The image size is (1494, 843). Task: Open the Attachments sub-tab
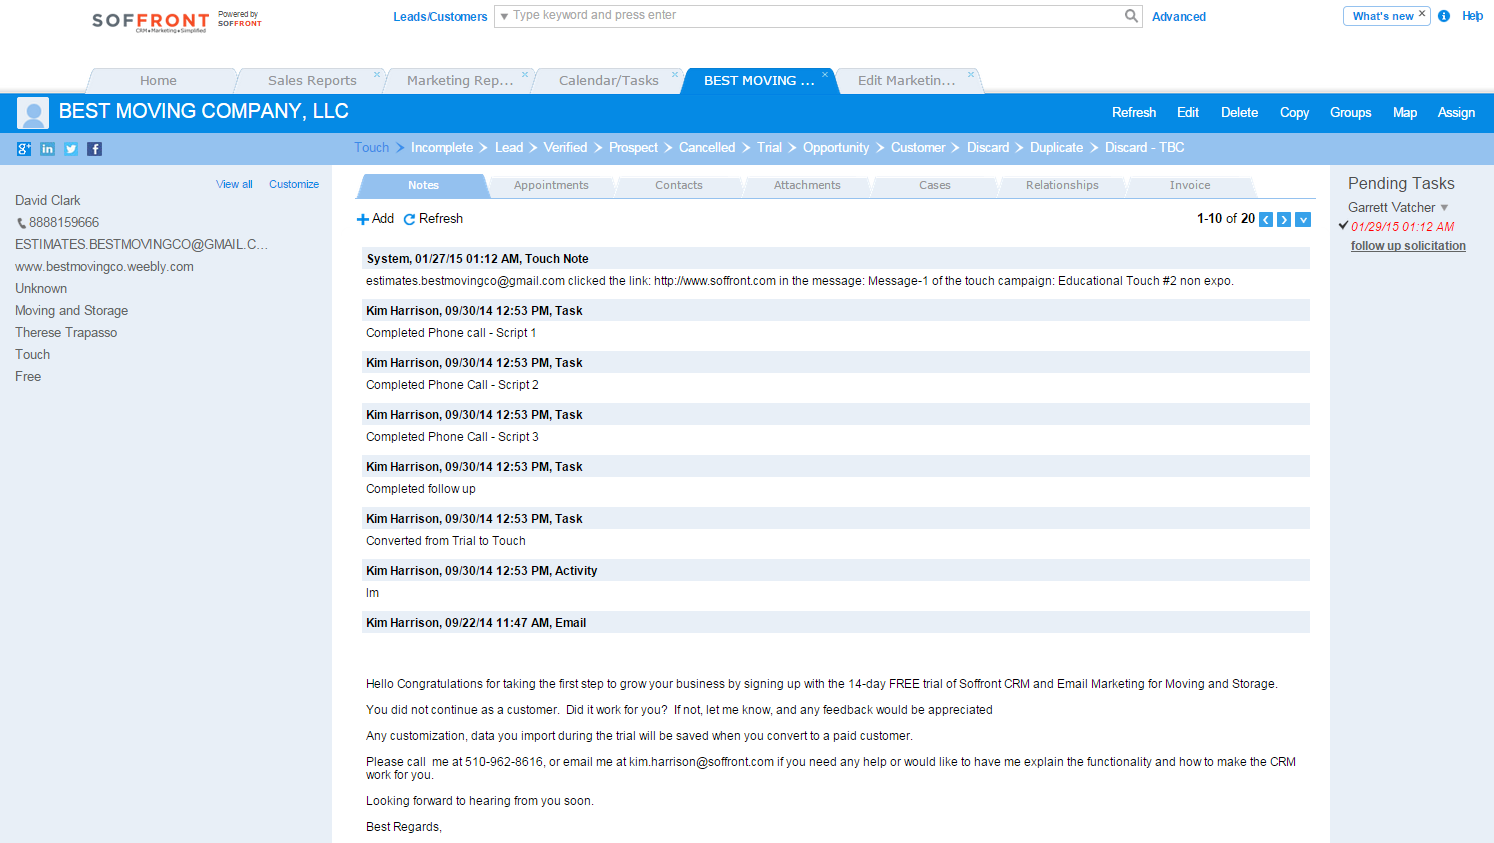(807, 186)
